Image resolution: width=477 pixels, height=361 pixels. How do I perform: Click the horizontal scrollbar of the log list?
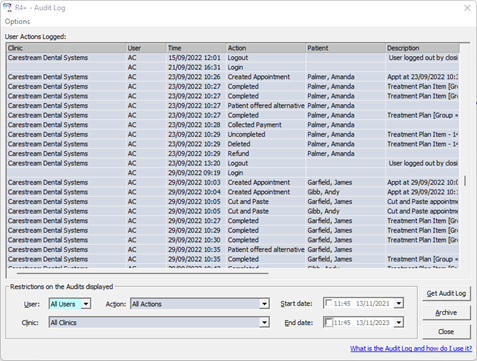(143, 273)
